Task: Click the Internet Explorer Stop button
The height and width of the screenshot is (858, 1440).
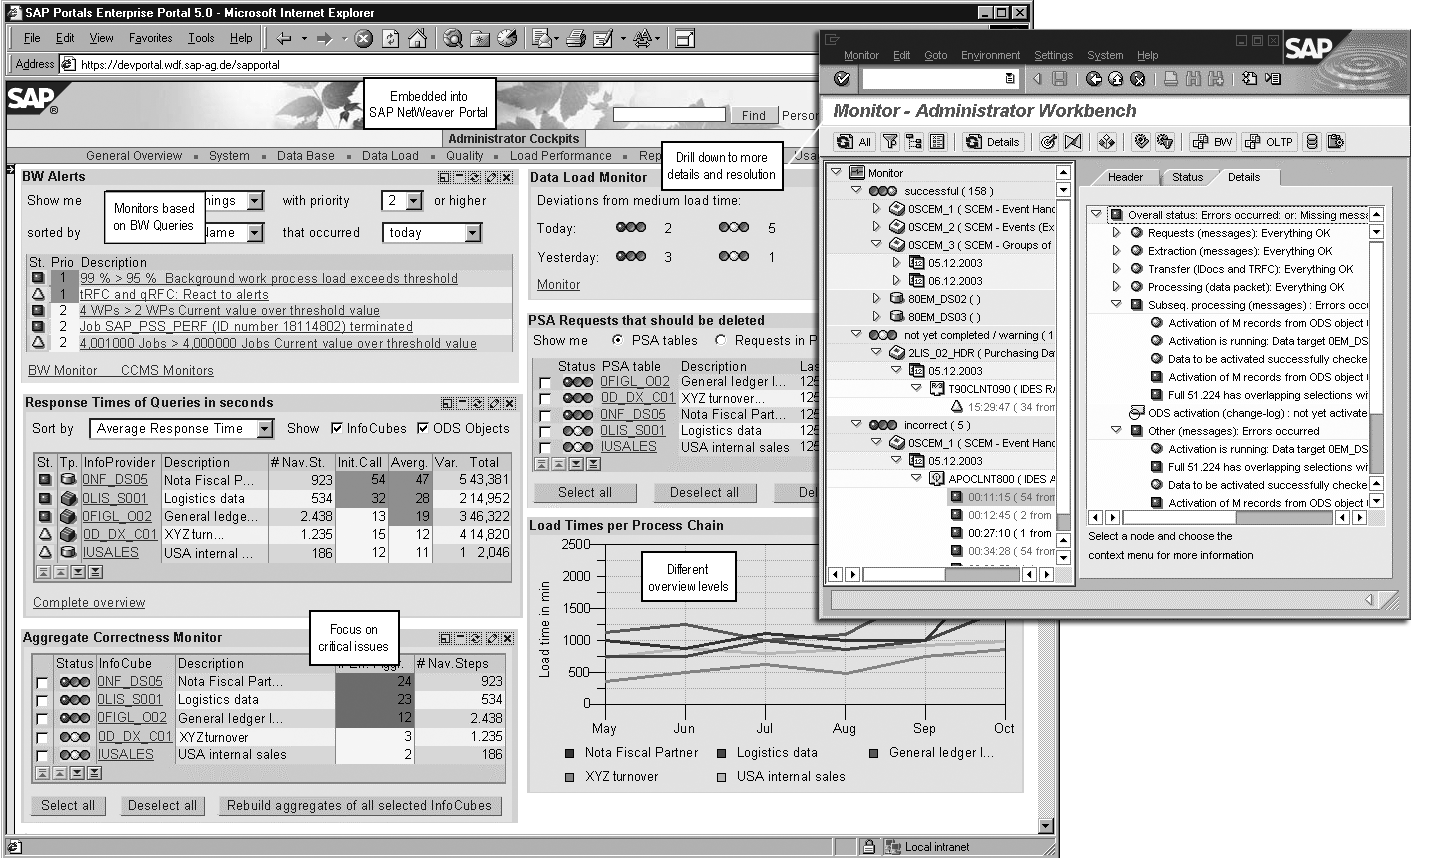Action: click(x=363, y=38)
